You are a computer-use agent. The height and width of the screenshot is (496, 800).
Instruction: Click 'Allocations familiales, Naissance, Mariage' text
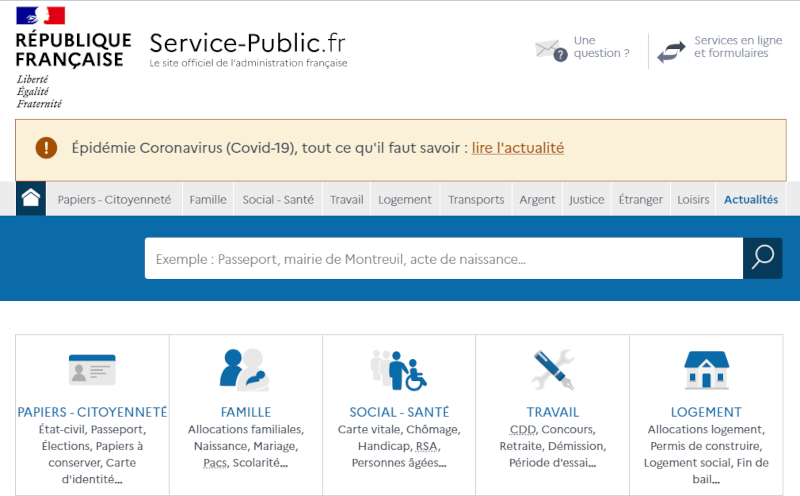tap(246, 446)
